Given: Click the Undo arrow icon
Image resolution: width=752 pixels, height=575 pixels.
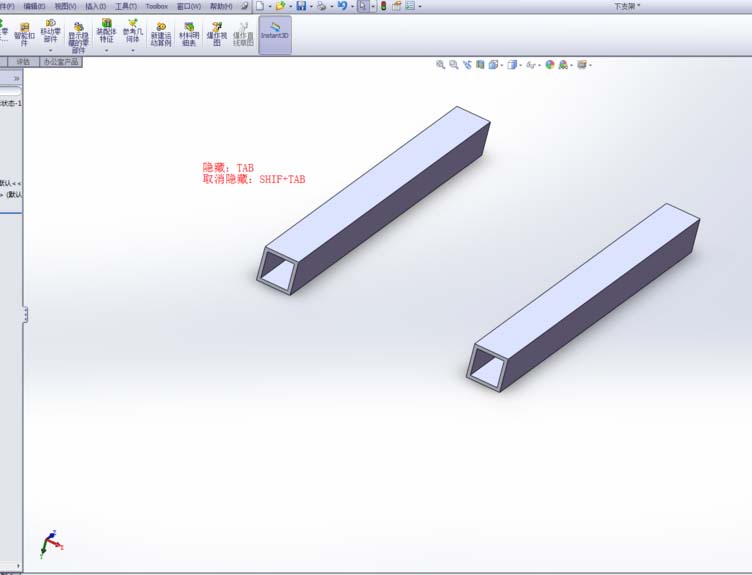Looking at the screenshot, I should [x=342, y=6].
